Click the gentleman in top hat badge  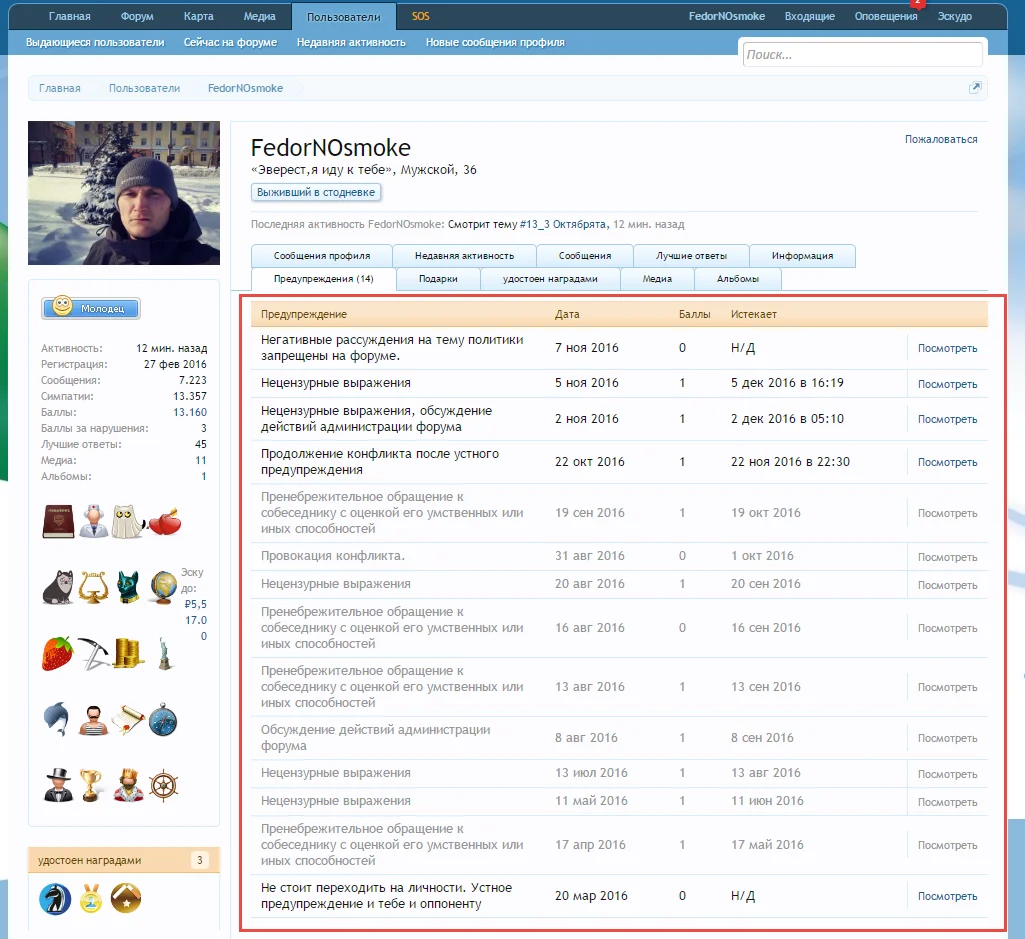(58, 785)
